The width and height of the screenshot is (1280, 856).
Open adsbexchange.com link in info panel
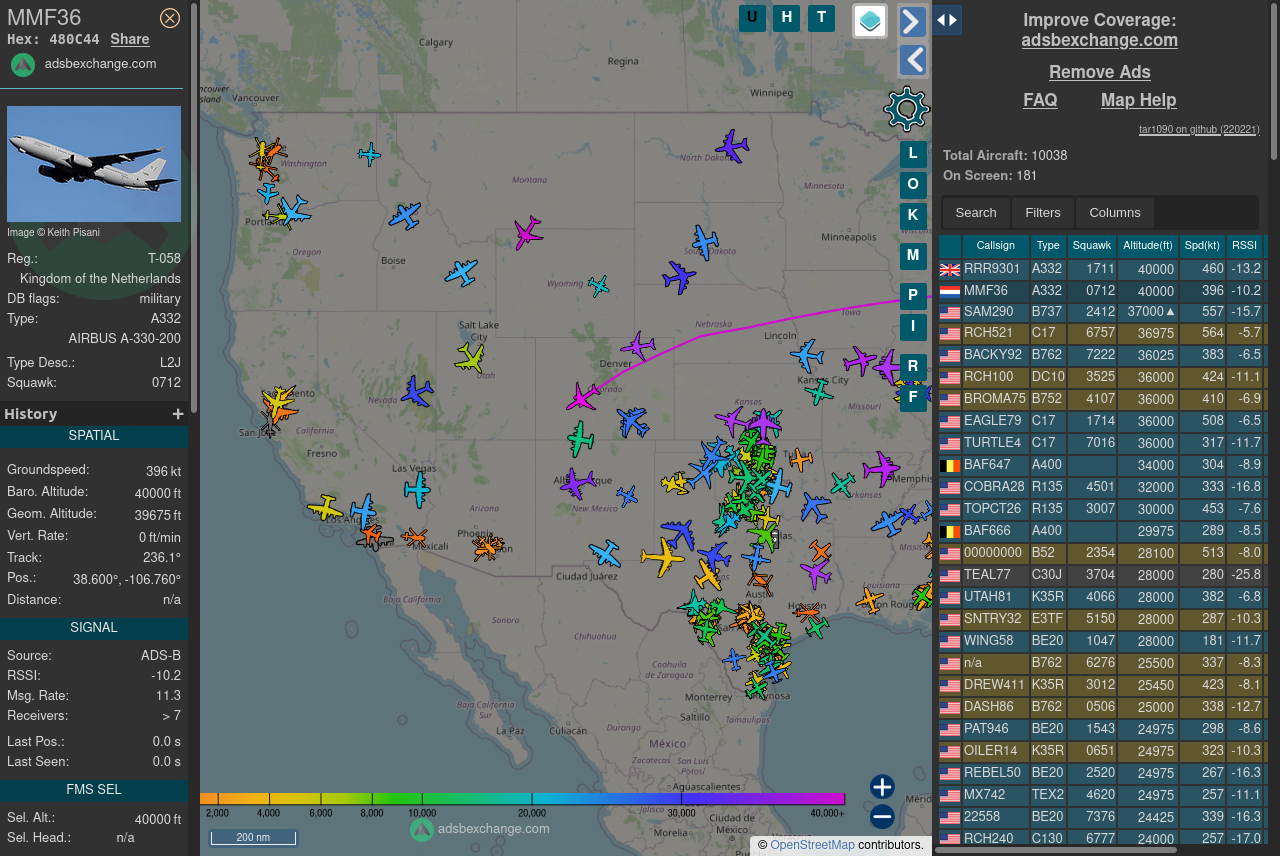[x=100, y=63]
